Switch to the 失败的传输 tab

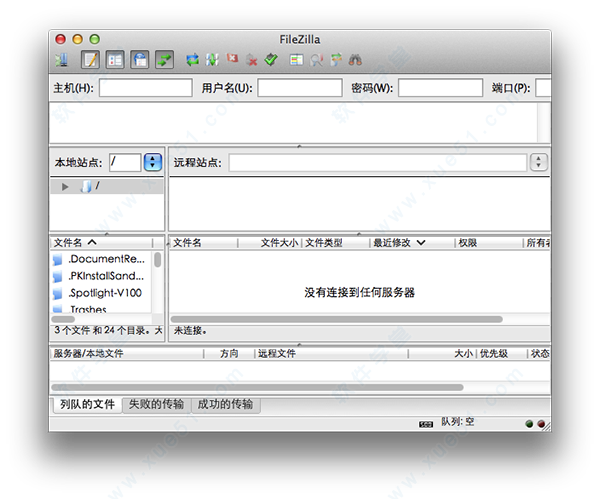156,404
